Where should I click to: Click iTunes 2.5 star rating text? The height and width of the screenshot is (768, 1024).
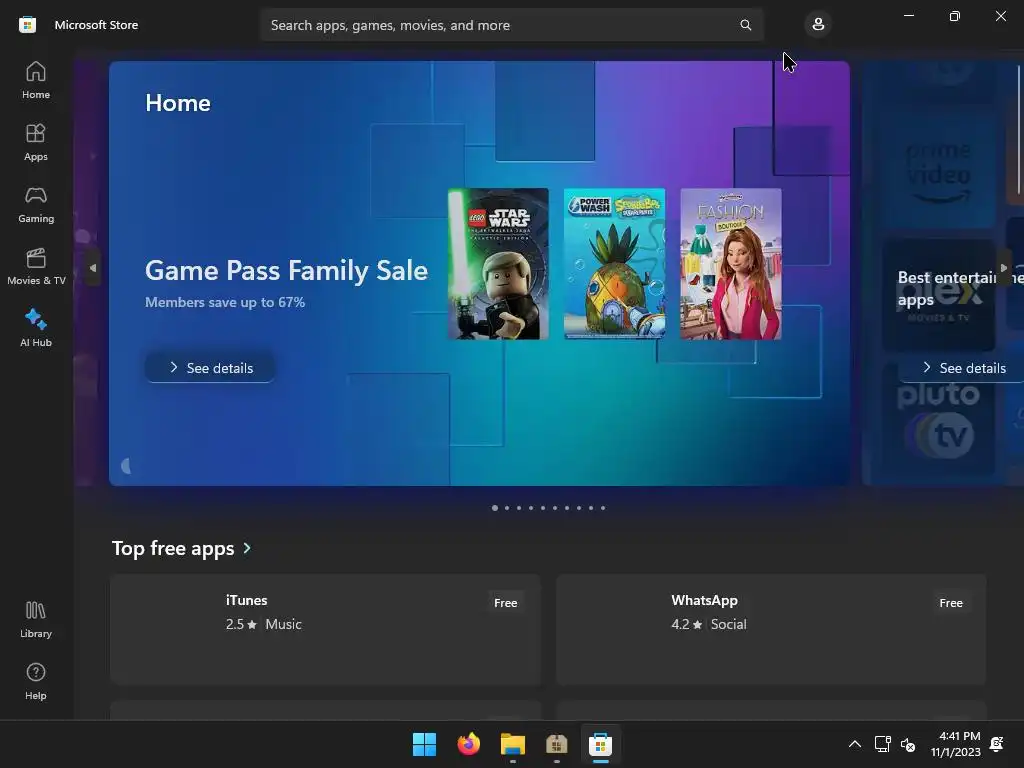click(241, 624)
